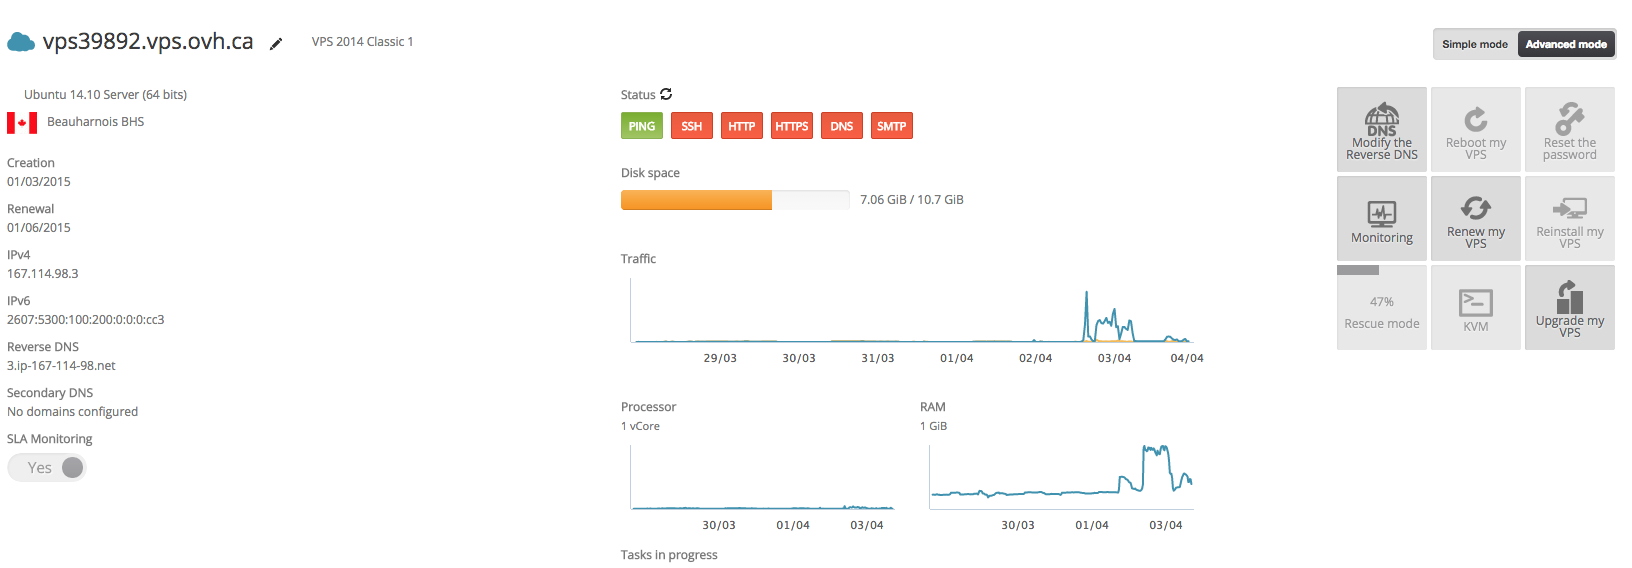Click the pencil edit icon beside server name
This screenshot has width=1632, height=568.
pos(276,44)
